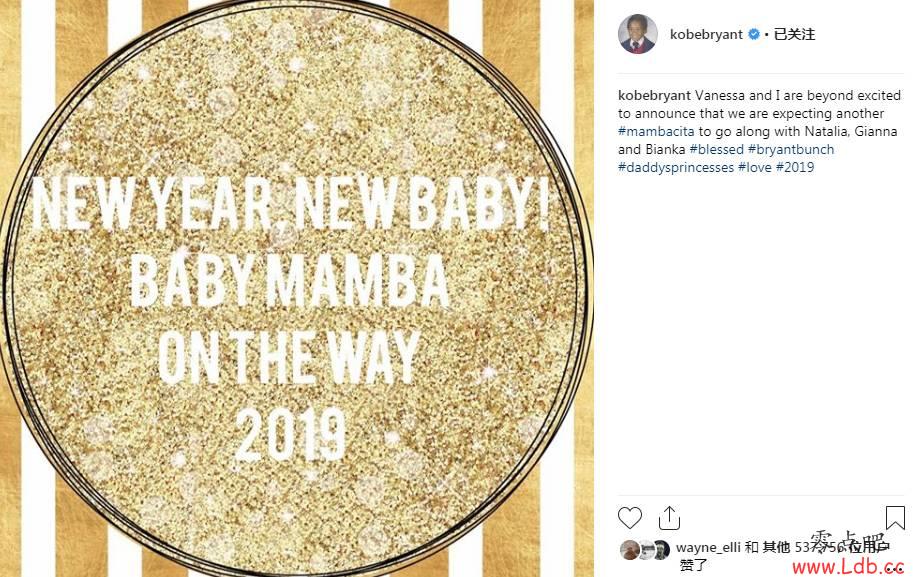
Task: Click the gold glitter announcement image
Action: (297, 288)
